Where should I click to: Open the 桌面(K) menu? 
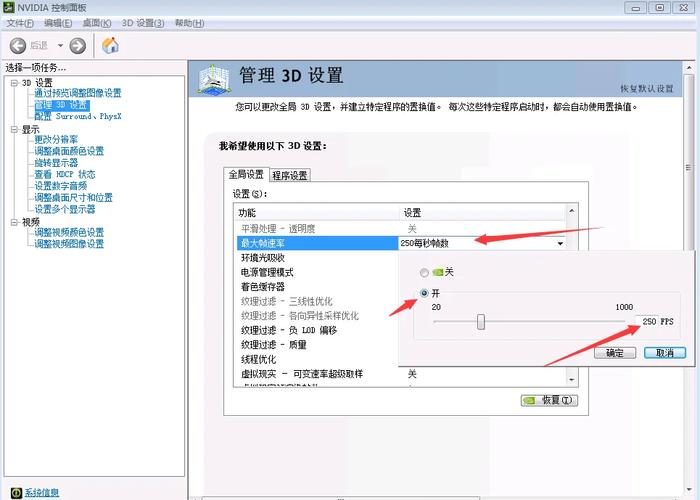point(97,23)
